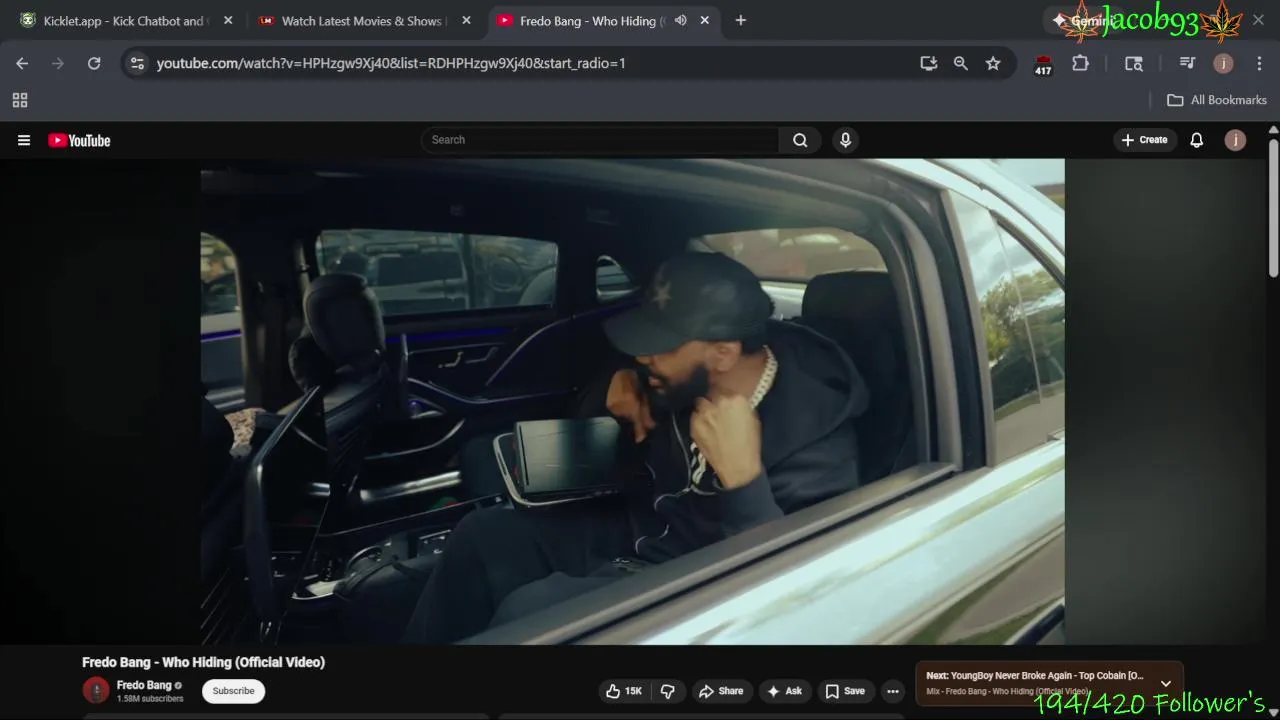Subscribe to Fredo Bang
This screenshot has width=1280, height=720.
(233, 691)
